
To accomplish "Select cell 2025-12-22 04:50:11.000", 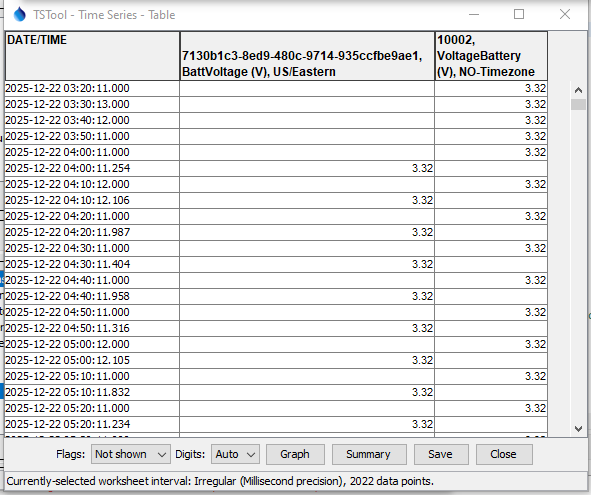I will [92, 313].
